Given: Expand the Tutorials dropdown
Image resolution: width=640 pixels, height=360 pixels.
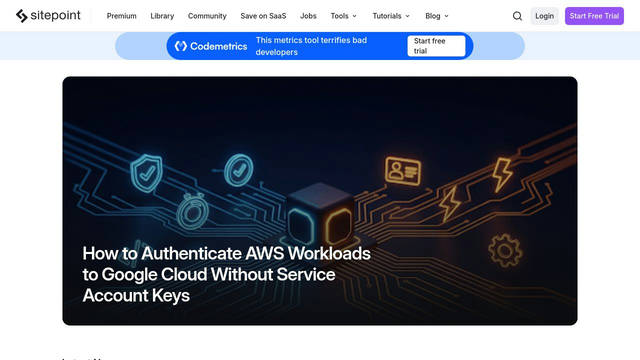Looking at the screenshot, I should 391,16.
